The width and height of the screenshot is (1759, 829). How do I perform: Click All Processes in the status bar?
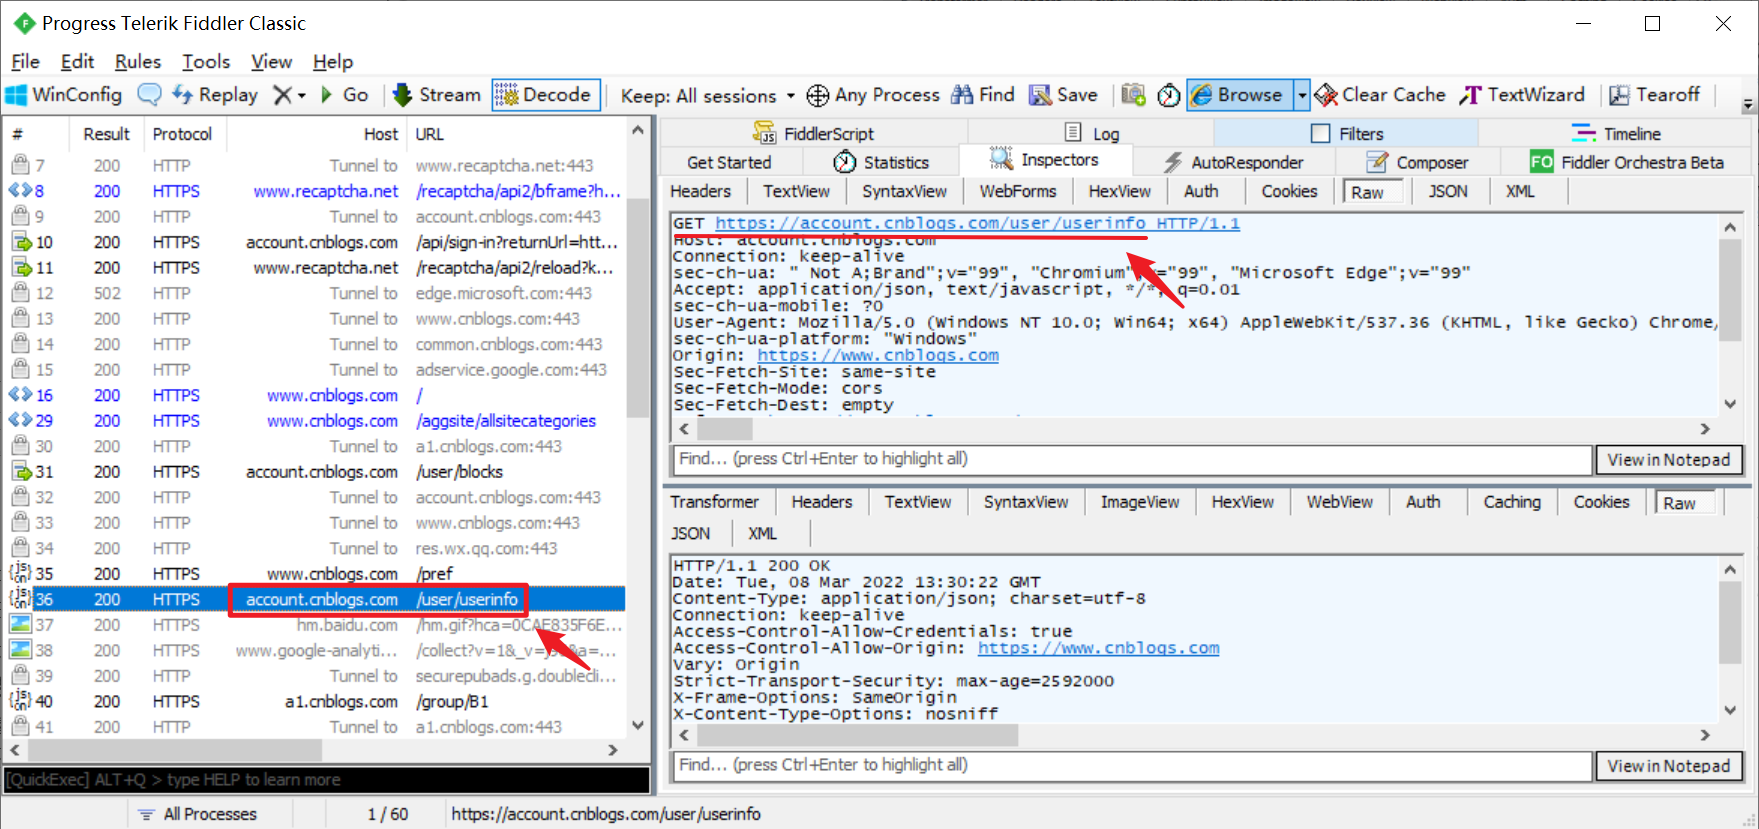point(198,814)
